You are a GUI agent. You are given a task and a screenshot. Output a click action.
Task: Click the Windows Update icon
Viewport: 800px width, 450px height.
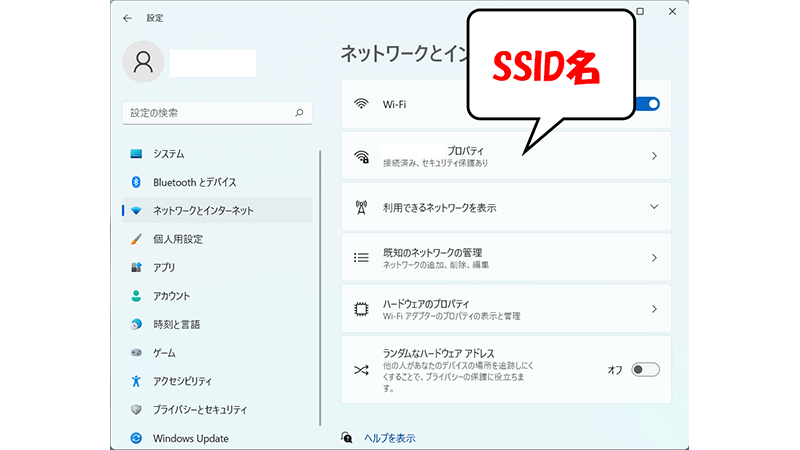[137, 438]
